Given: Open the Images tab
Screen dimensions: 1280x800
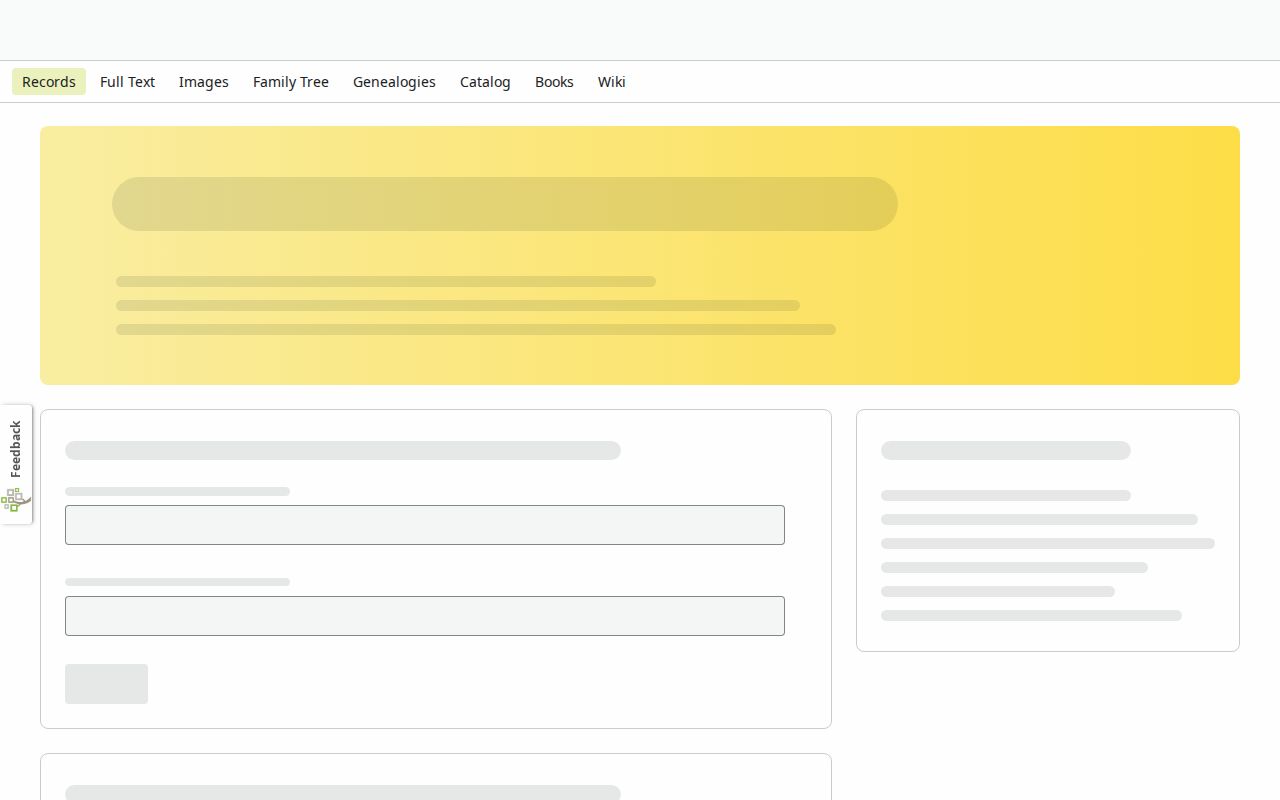Looking at the screenshot, I should pyautogui.click(x=204, y=82).
